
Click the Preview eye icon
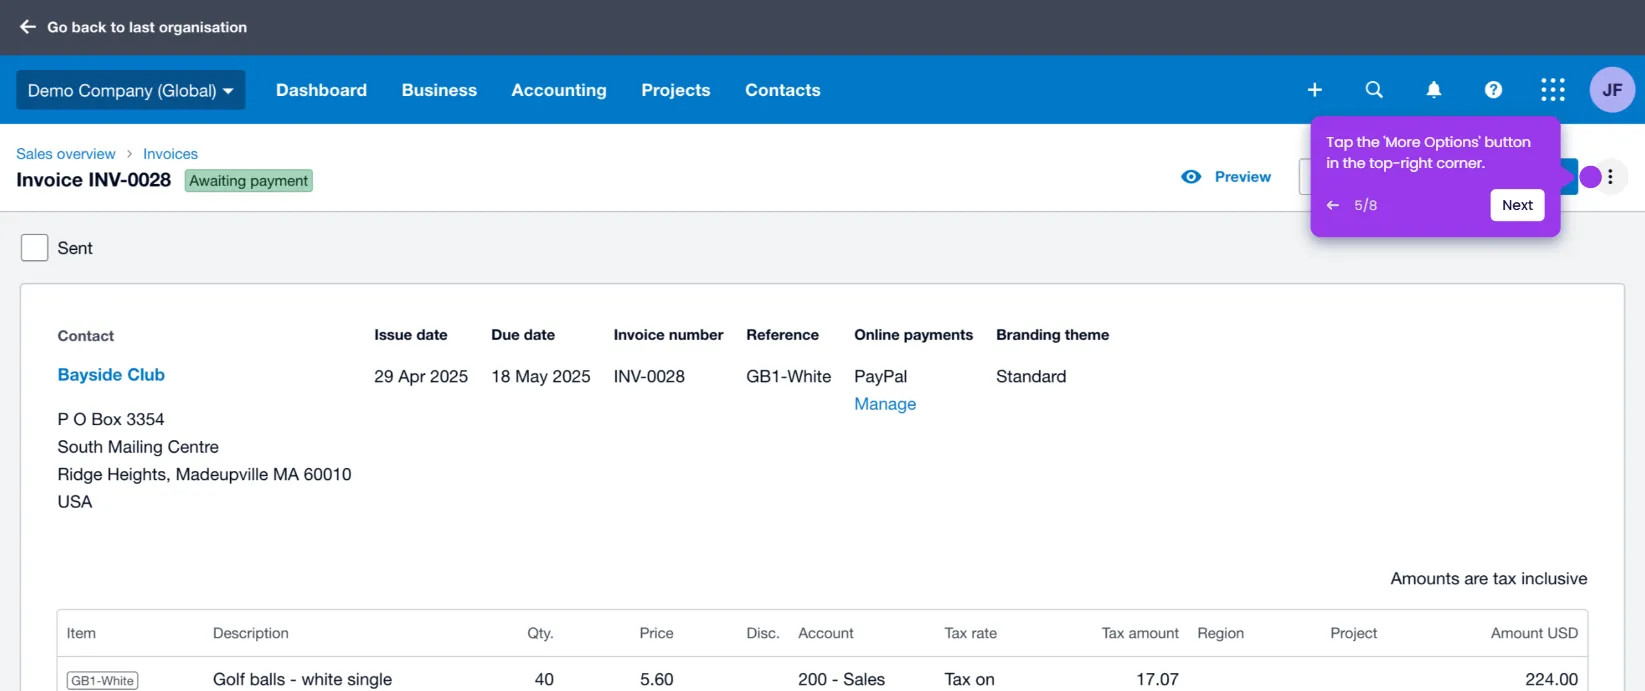click(x=1191, y=177)
